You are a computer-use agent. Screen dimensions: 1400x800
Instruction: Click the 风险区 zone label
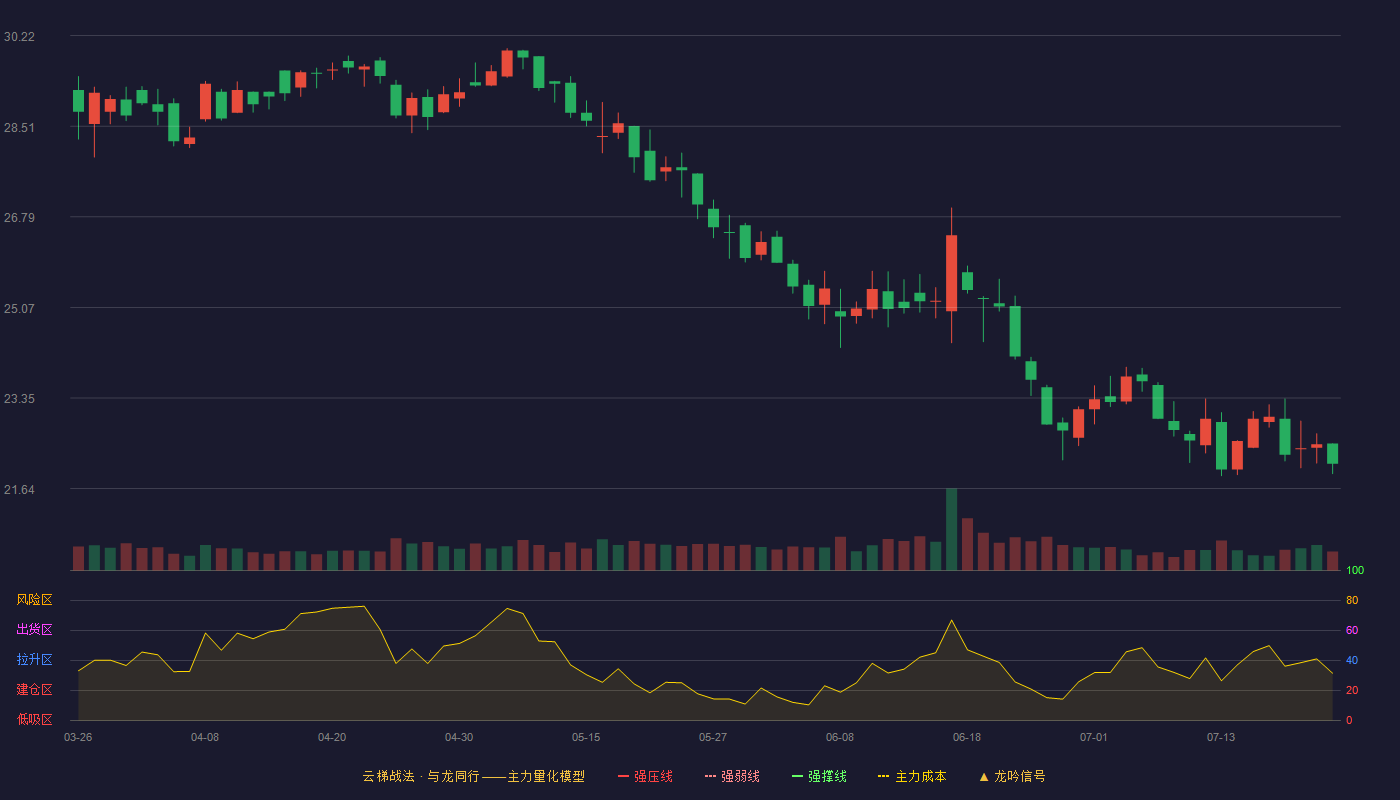[34, 600]
